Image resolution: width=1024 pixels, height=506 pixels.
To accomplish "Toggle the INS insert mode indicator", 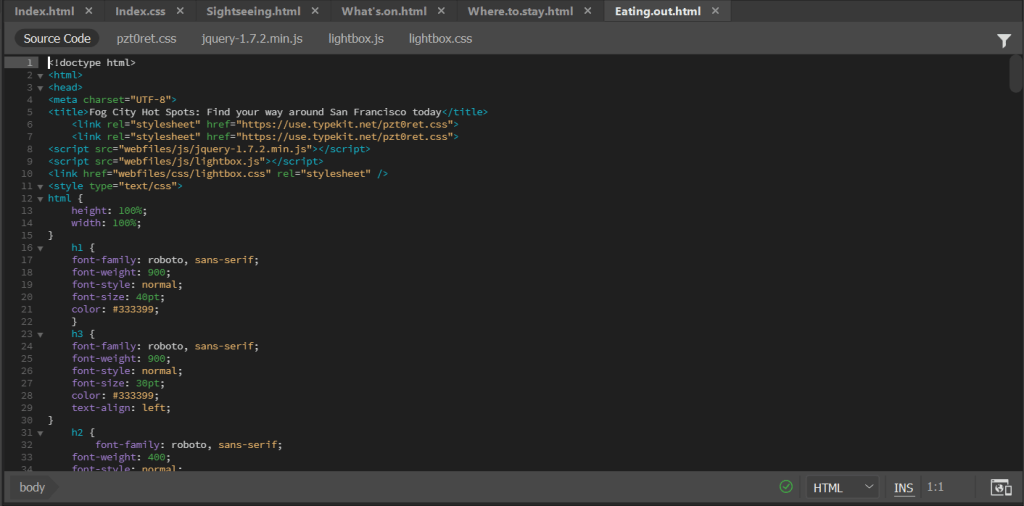I will tap(904, 488).
